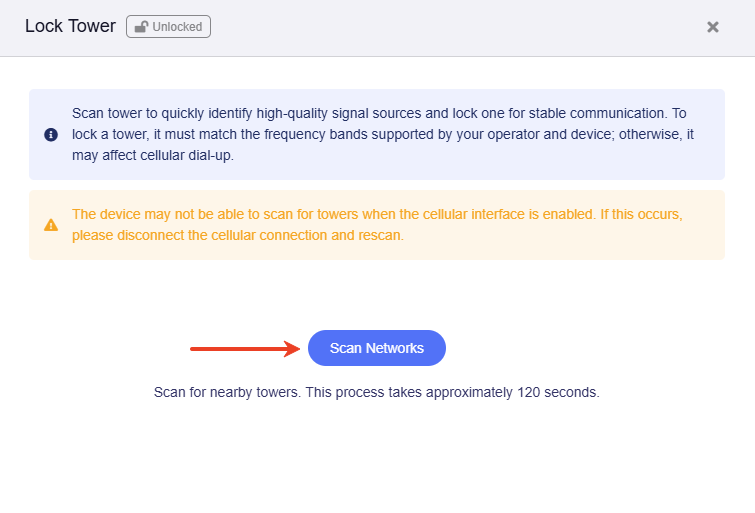Click the orange warning triangle icon

point(51,225)
